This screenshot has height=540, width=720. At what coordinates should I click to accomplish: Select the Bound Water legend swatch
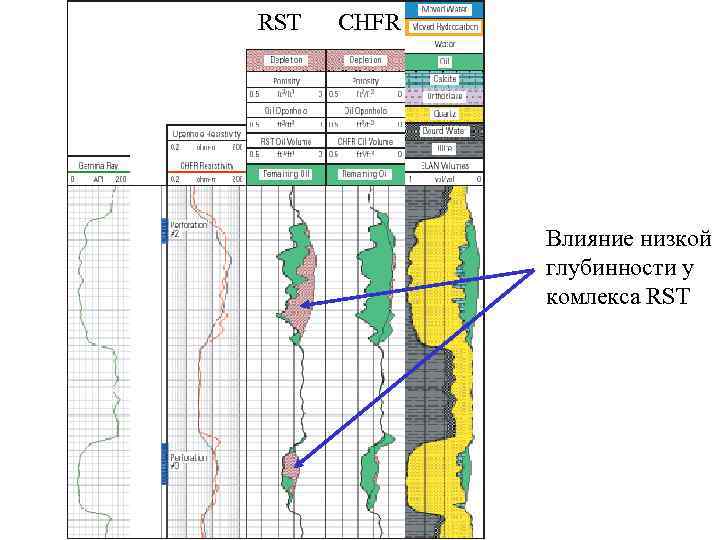[x=444, y=131]
